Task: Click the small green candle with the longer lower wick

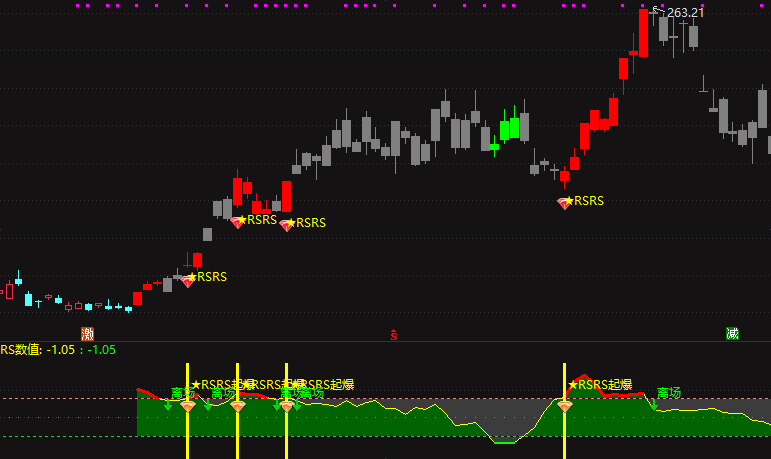Action: [494, 146]
